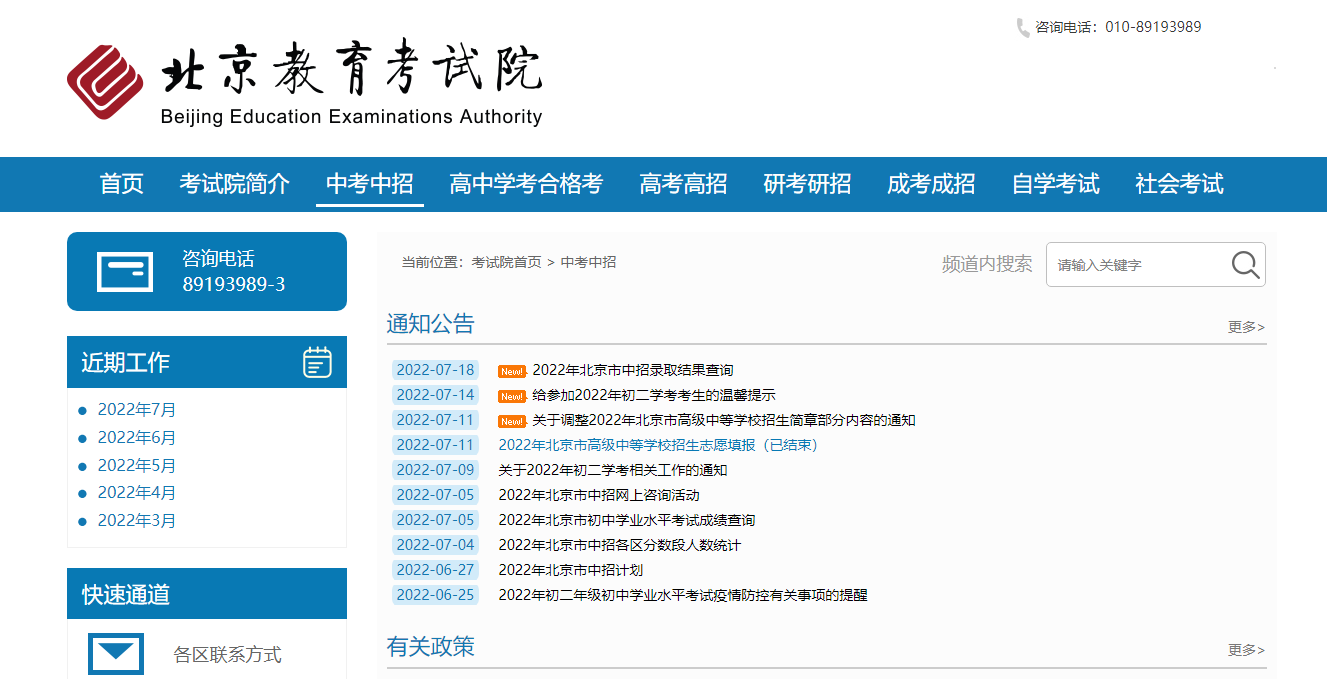Go to 研考研招 section
Image resolution: width=1327 pixels, height=679 pixels.
click(x=807, y=184)
